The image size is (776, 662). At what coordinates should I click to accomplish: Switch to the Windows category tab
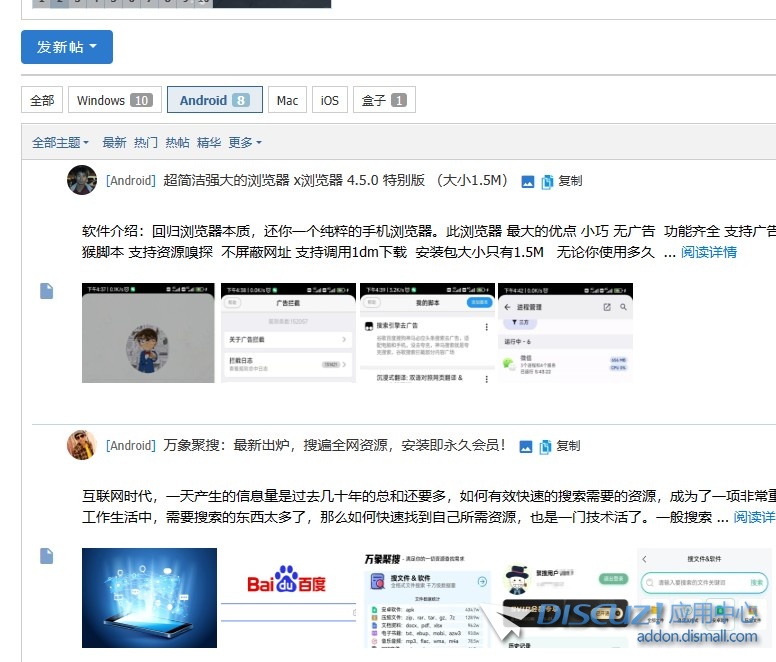pos(114,100)
